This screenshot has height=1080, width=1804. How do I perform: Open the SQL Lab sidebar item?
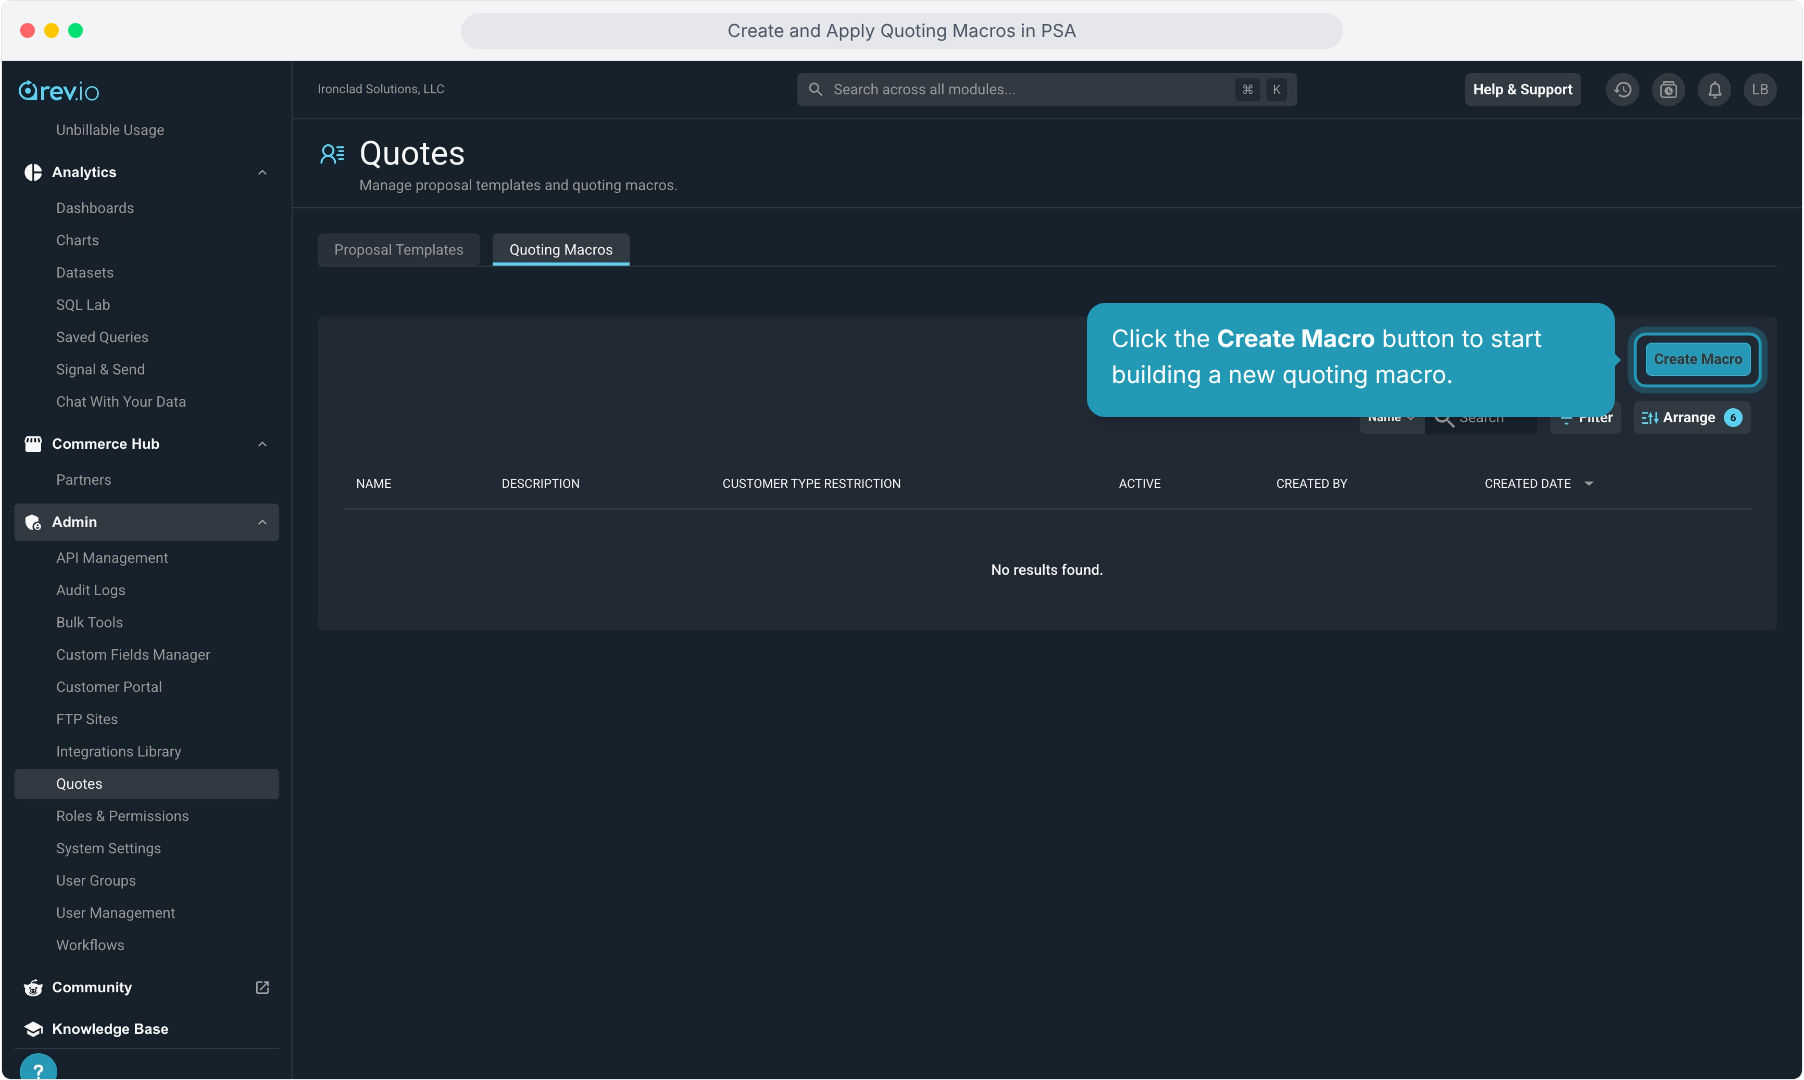click(x=83, y=305)
